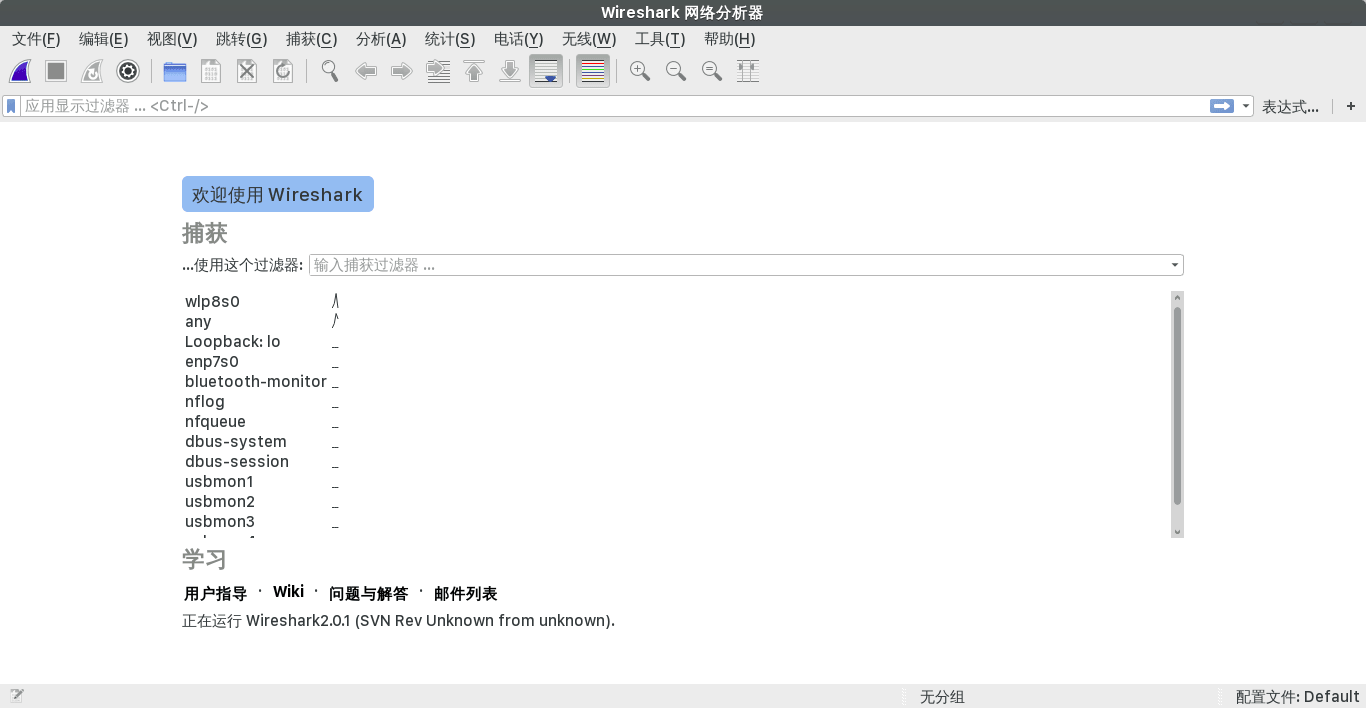Open the 统计(S) menu
Image resolution: width=1366 pixels, height=708 pixels.
(450, 39)
